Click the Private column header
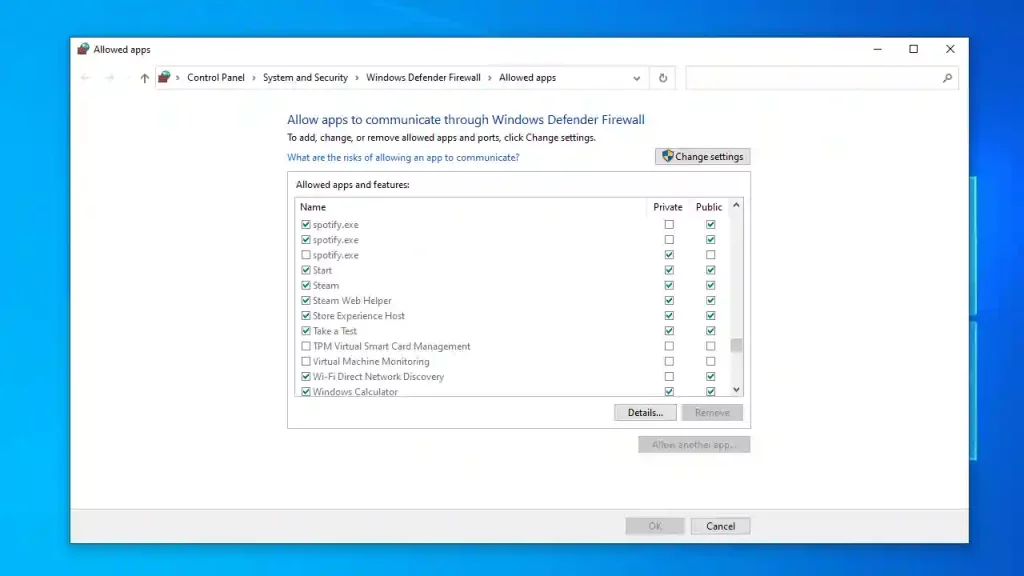1024x576 pixels. coord(667,207)
